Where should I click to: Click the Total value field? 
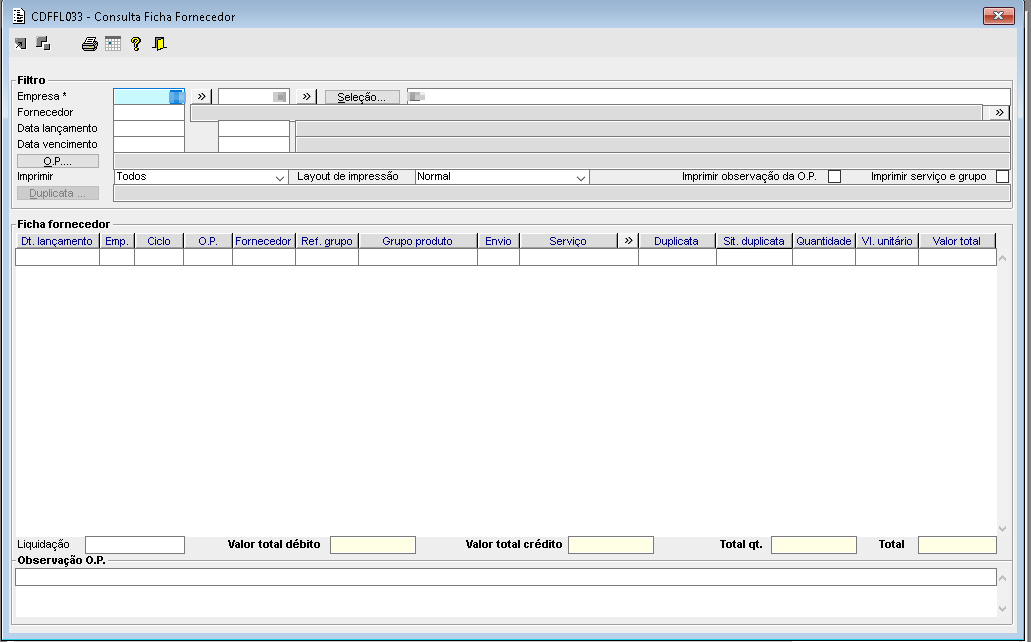click(957, 545)
